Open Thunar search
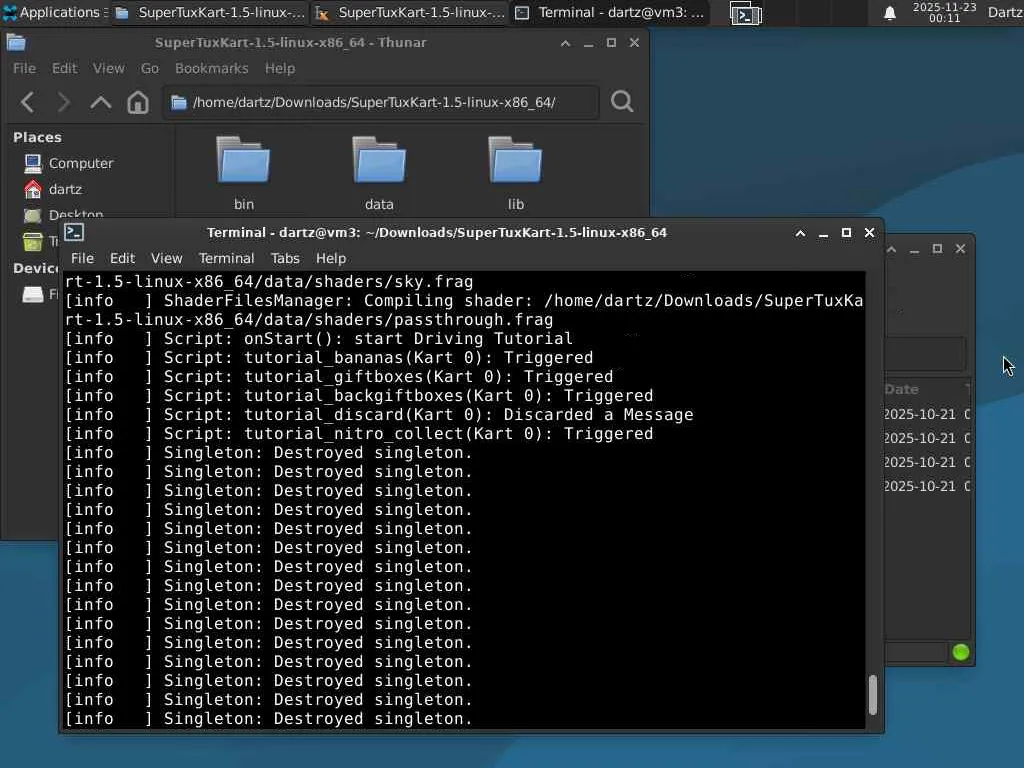The height and width of the screenshot is (768, 1024). (x=622, y=101)
